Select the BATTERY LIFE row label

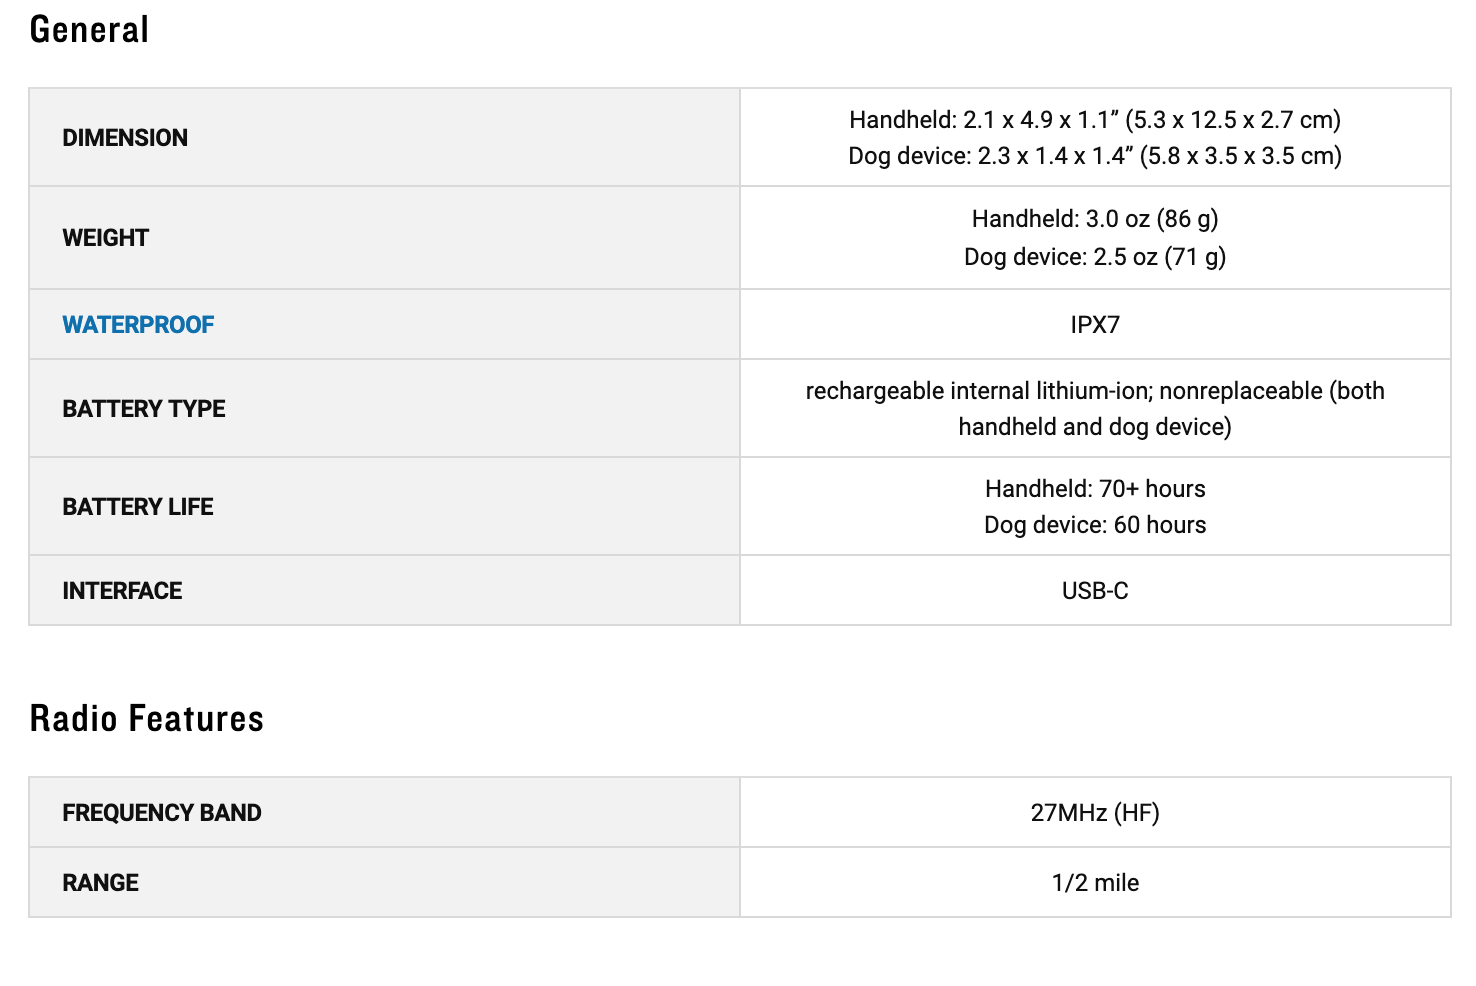[x=138, y=507]
